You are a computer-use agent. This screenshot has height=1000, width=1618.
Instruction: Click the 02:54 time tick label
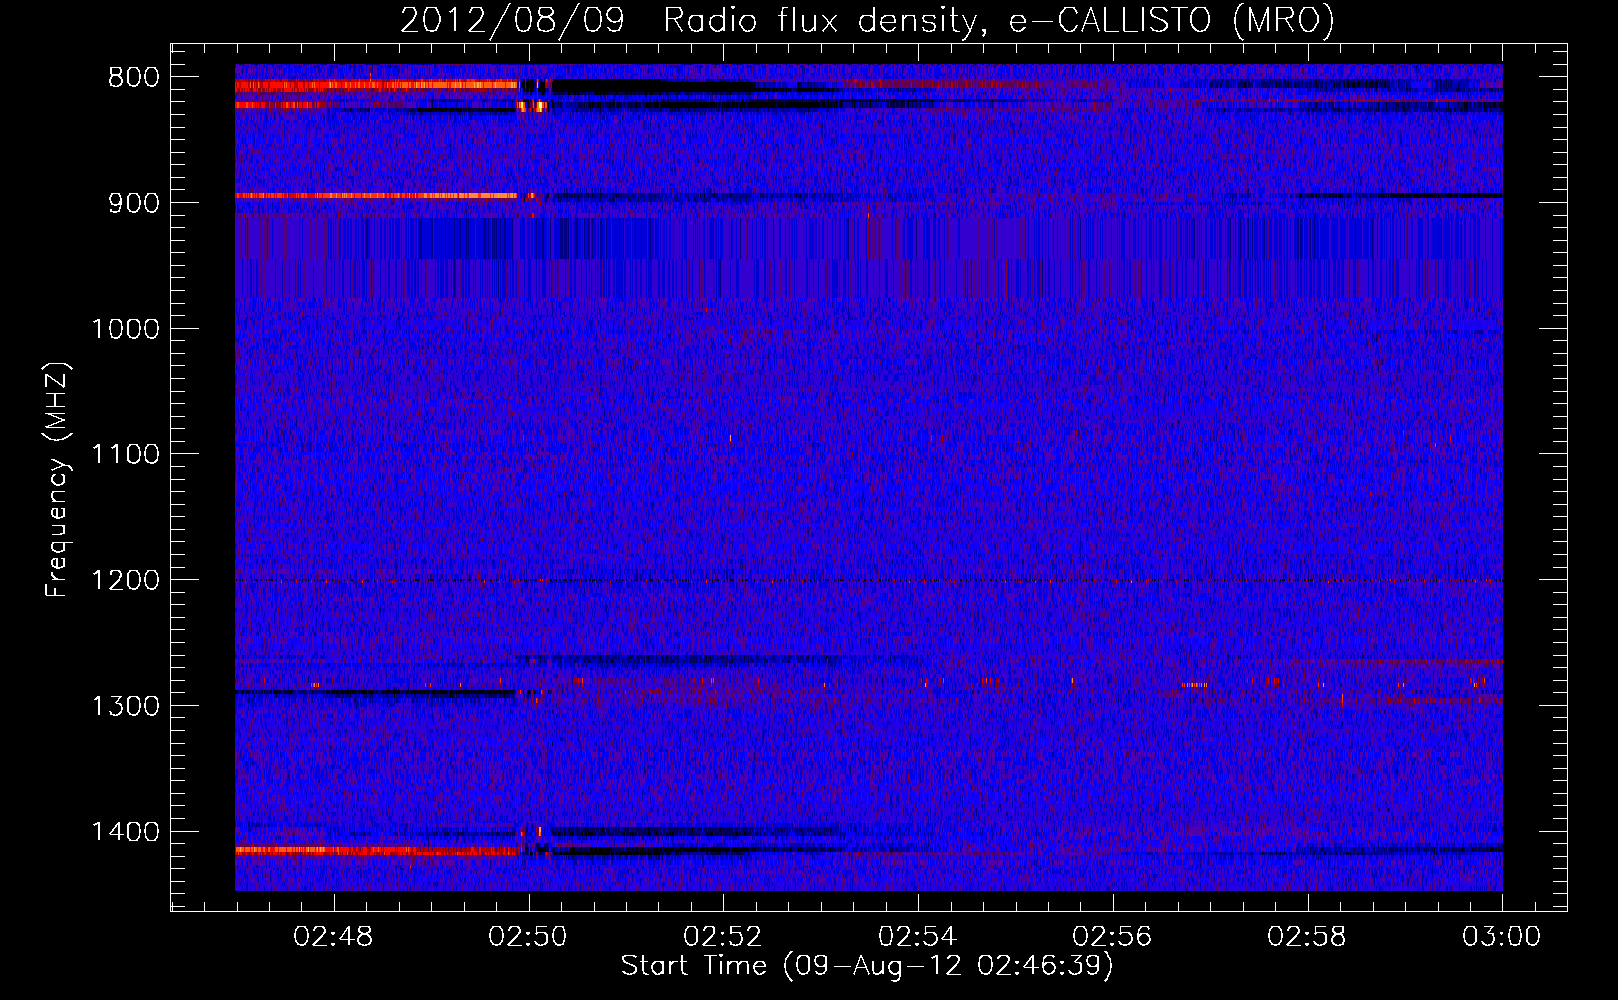click(918, 937)
